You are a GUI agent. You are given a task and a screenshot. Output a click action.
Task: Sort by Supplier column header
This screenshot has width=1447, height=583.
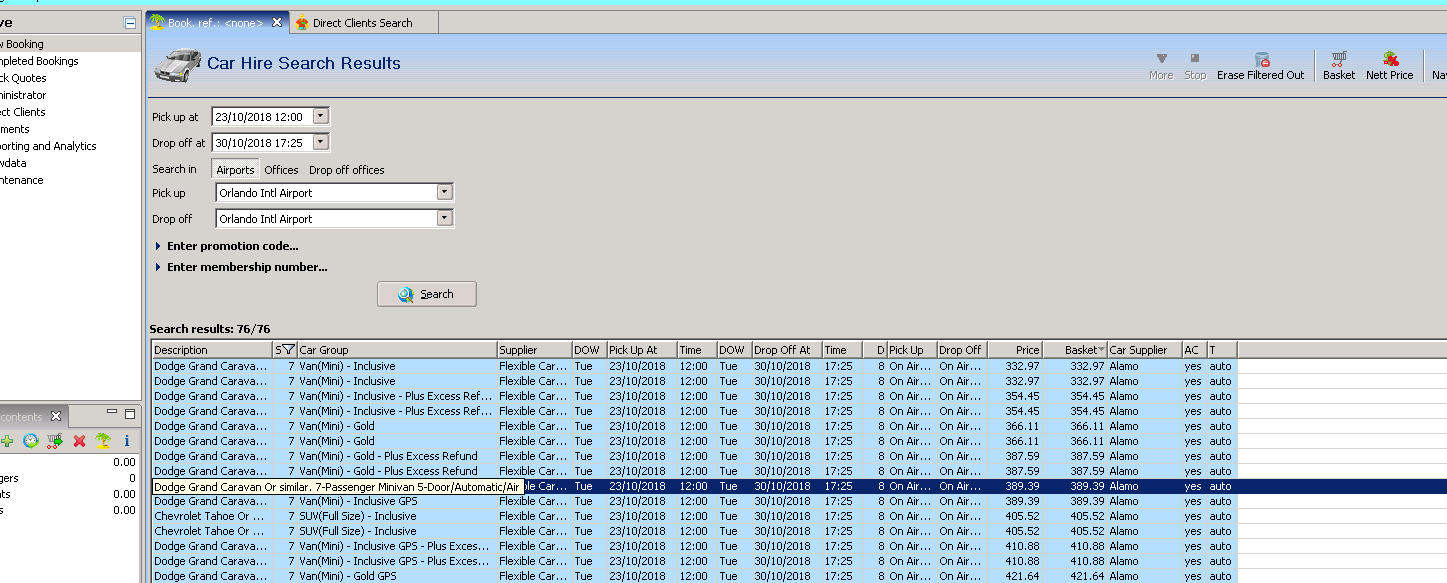tap(534, 350)
